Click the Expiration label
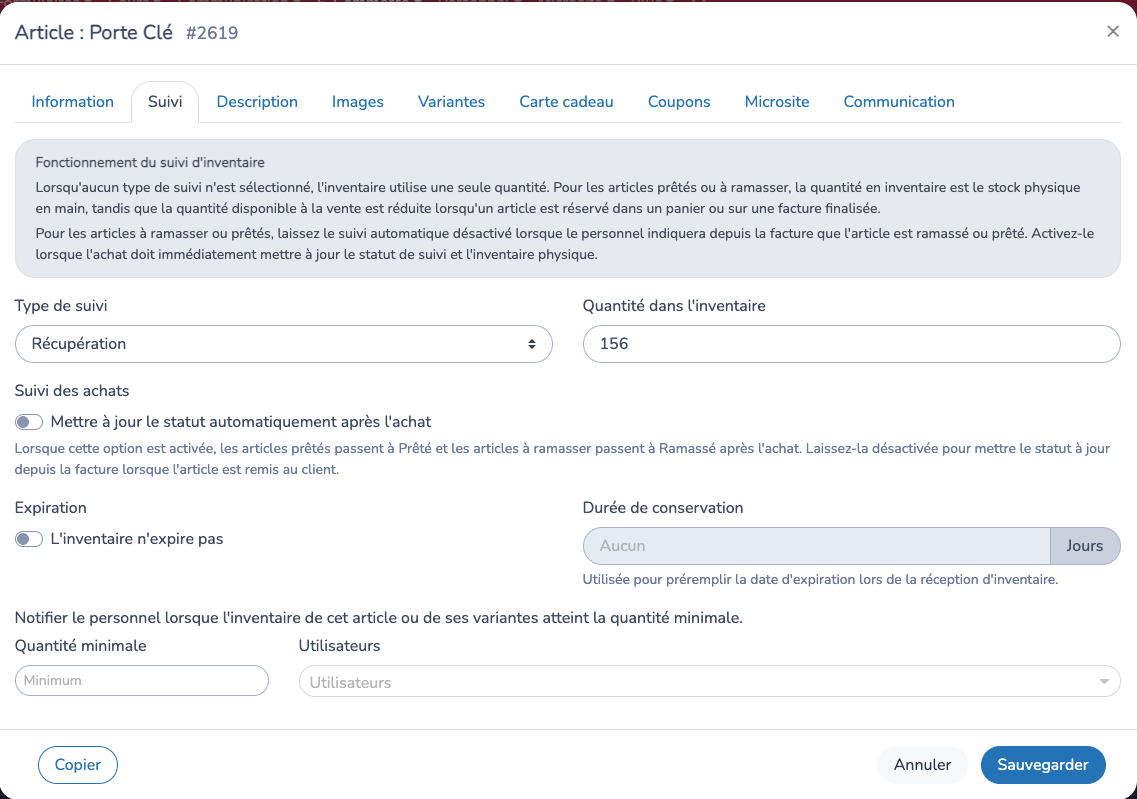 click(51, 508)
